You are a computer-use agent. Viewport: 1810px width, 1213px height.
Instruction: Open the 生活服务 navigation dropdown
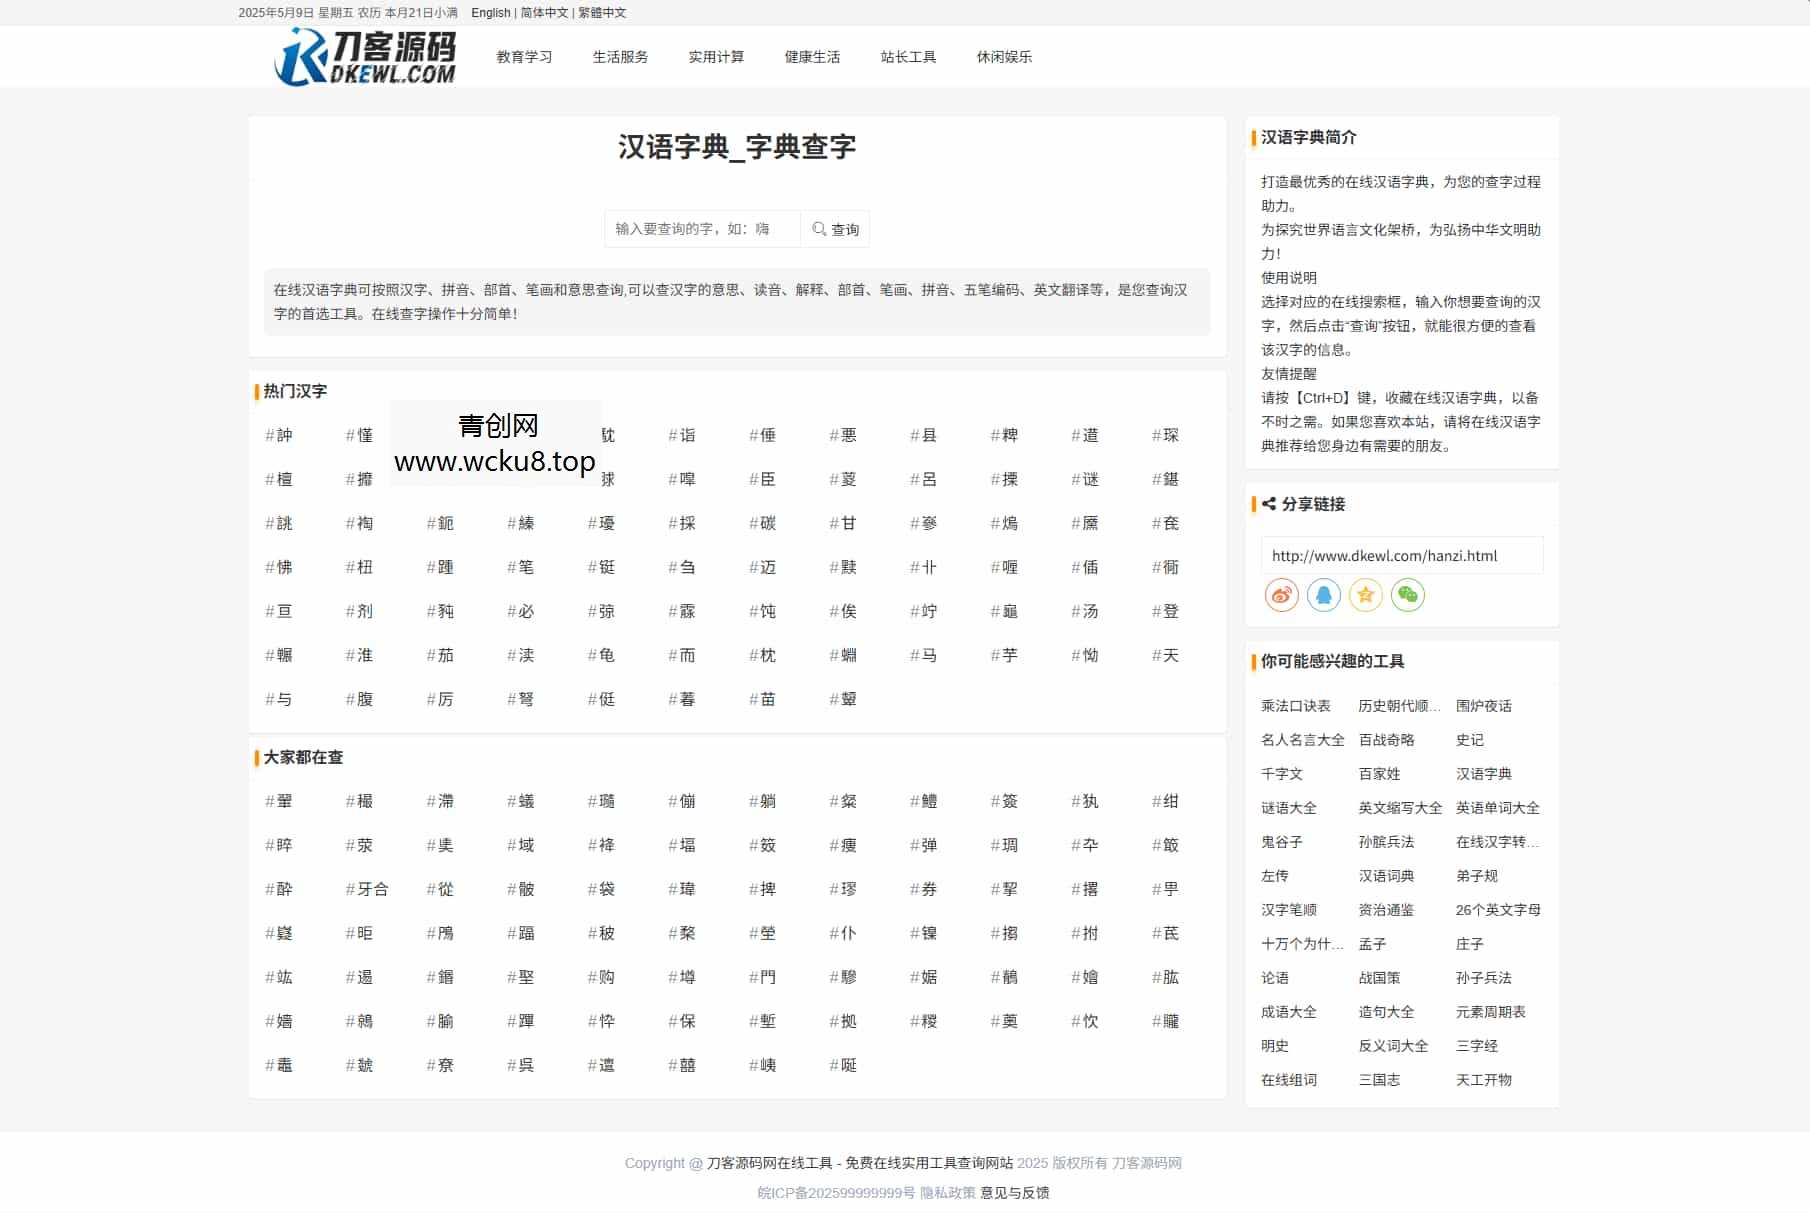pyautogui.click(x=618, y=57)
